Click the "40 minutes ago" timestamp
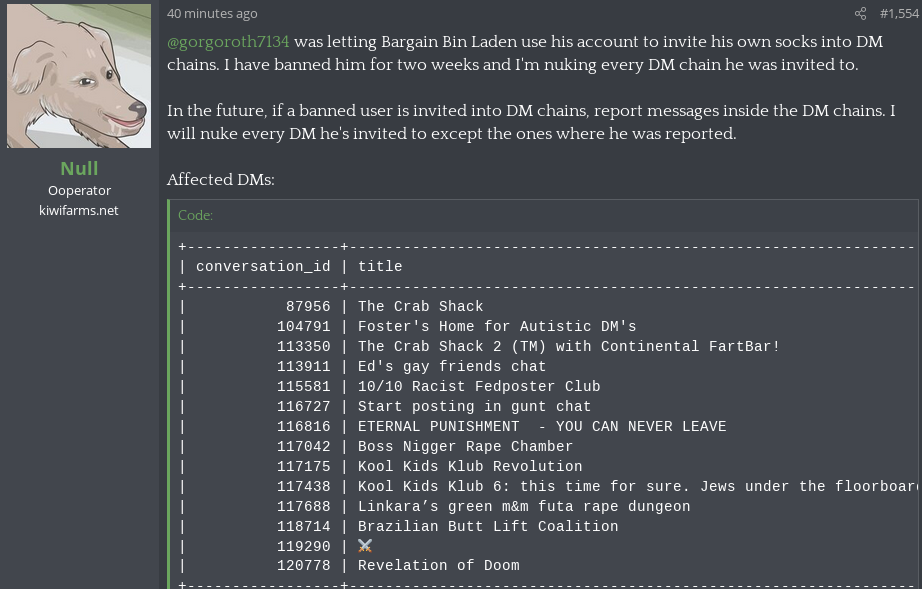Image resolution: width=922 pixels, height=589 pixels. point(212,14)
